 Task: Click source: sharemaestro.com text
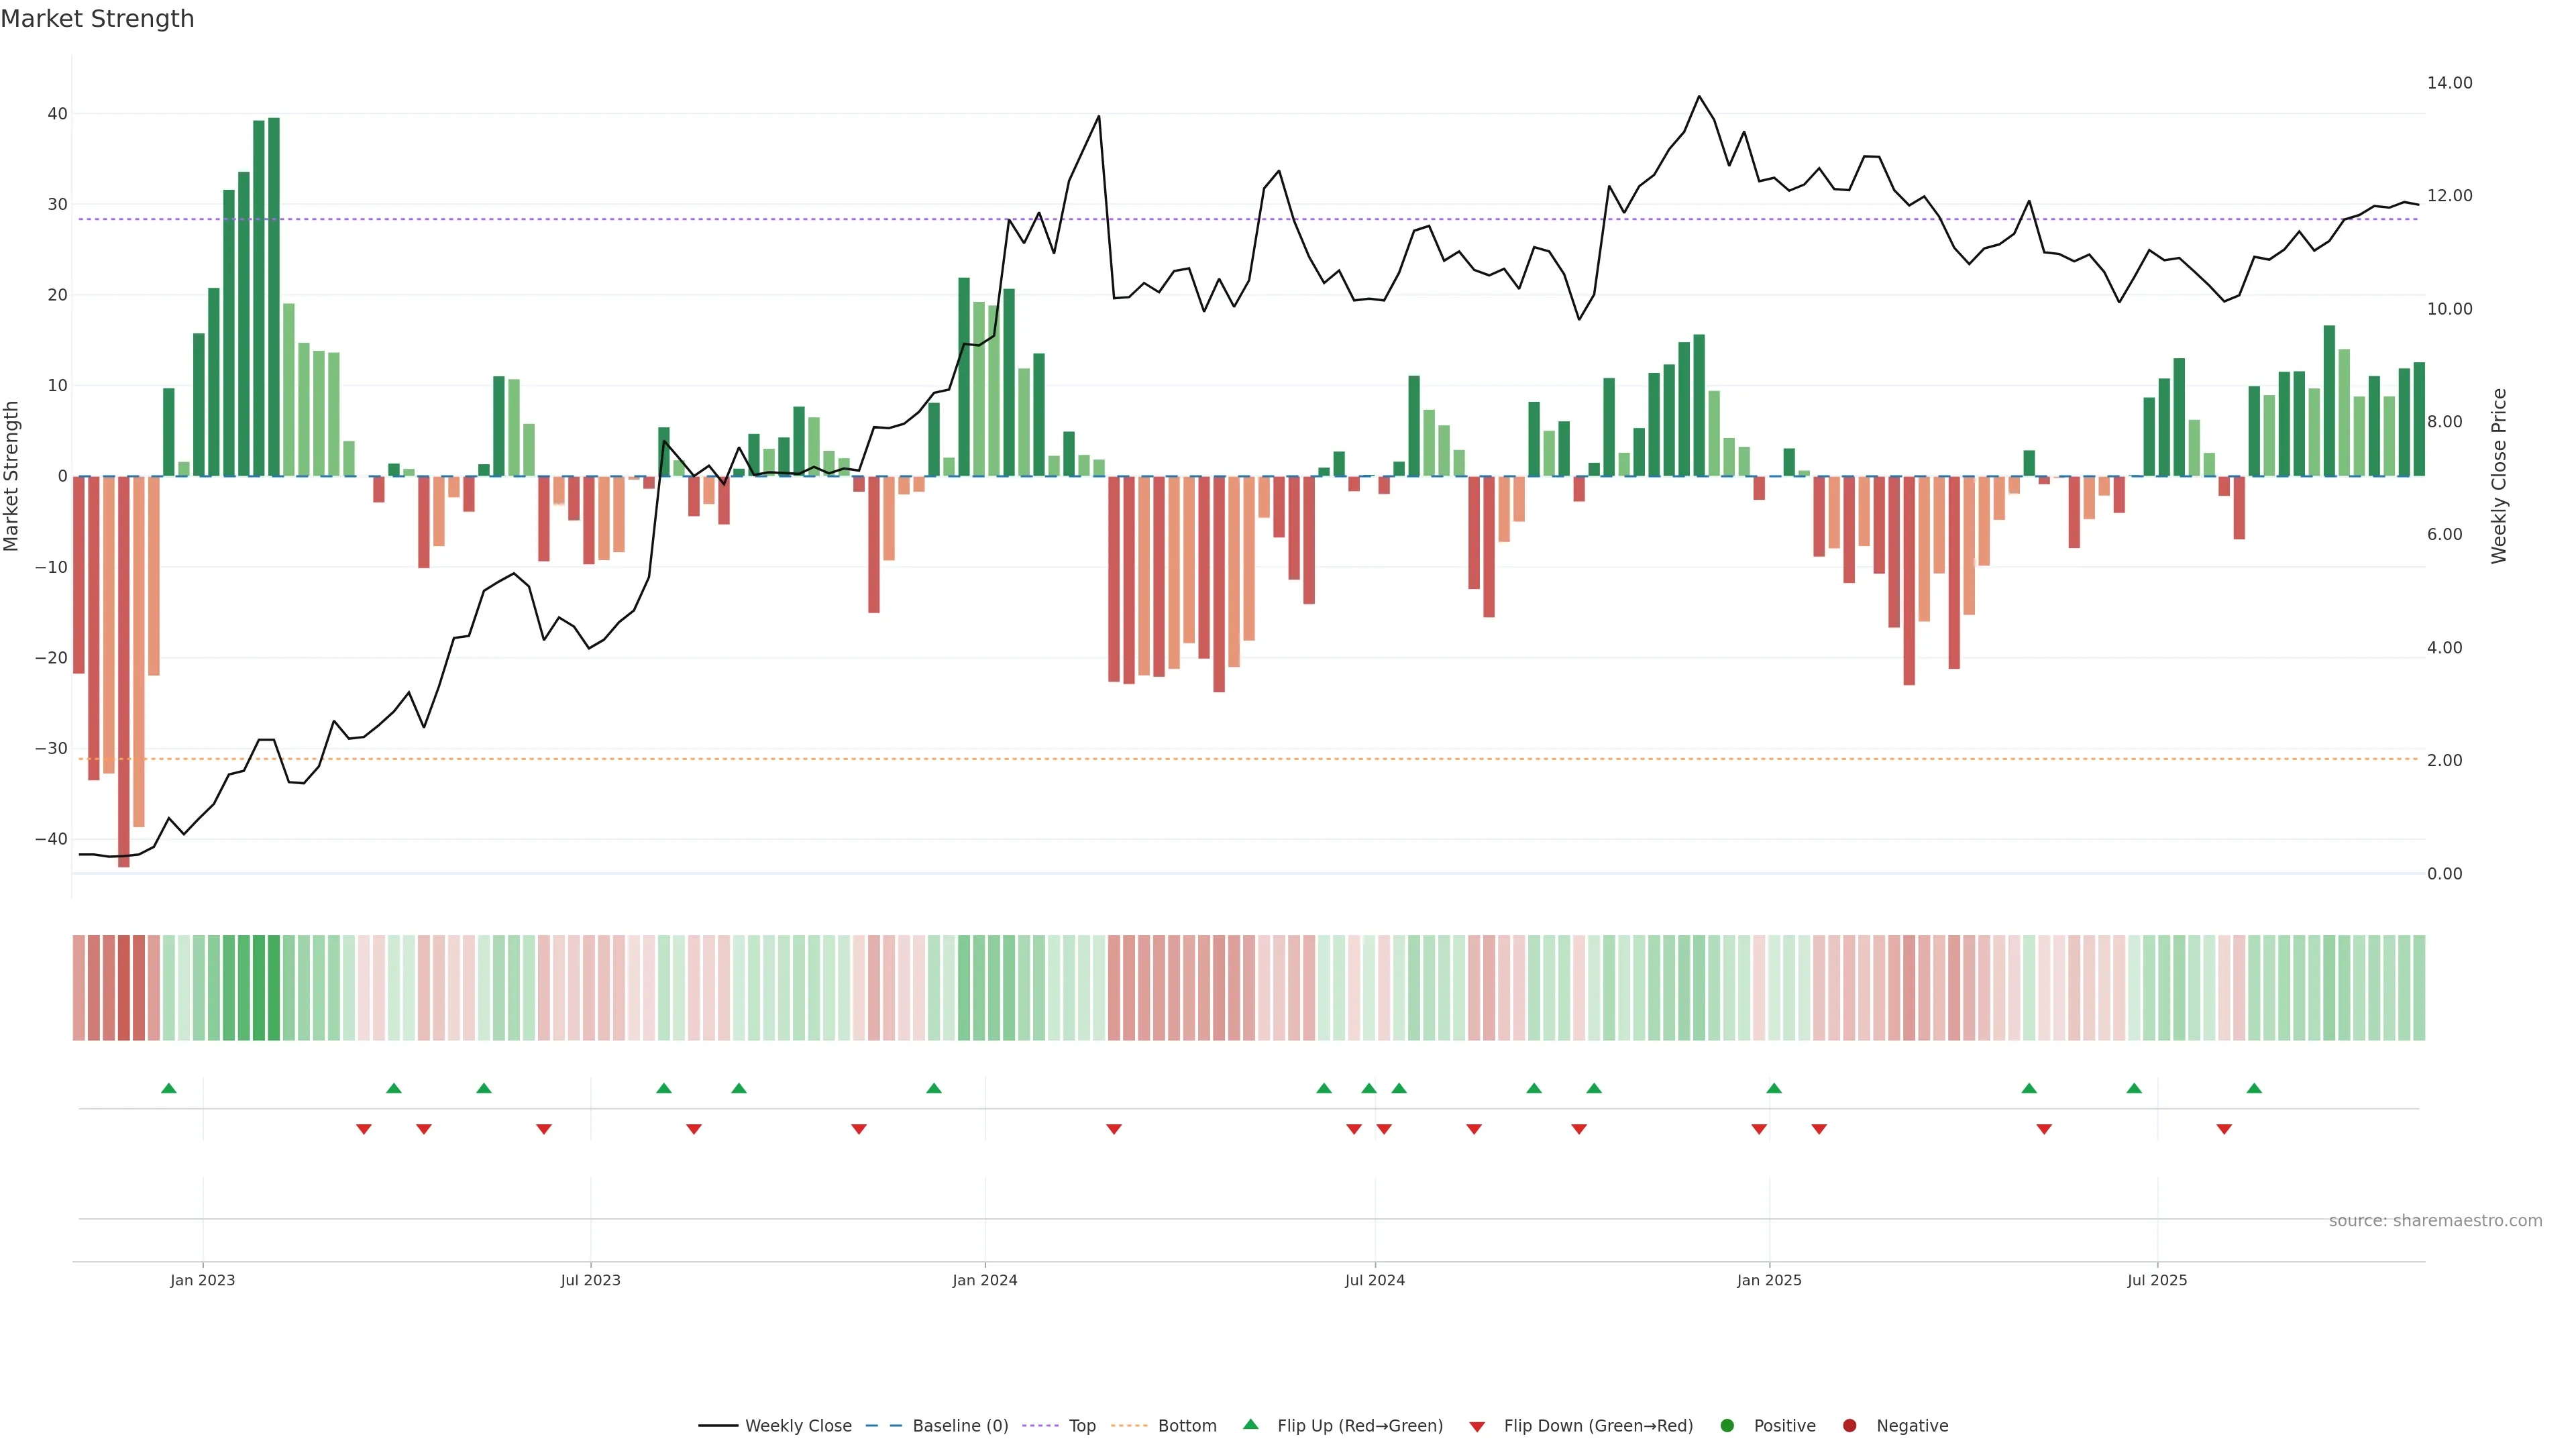click(2435, 1221)
